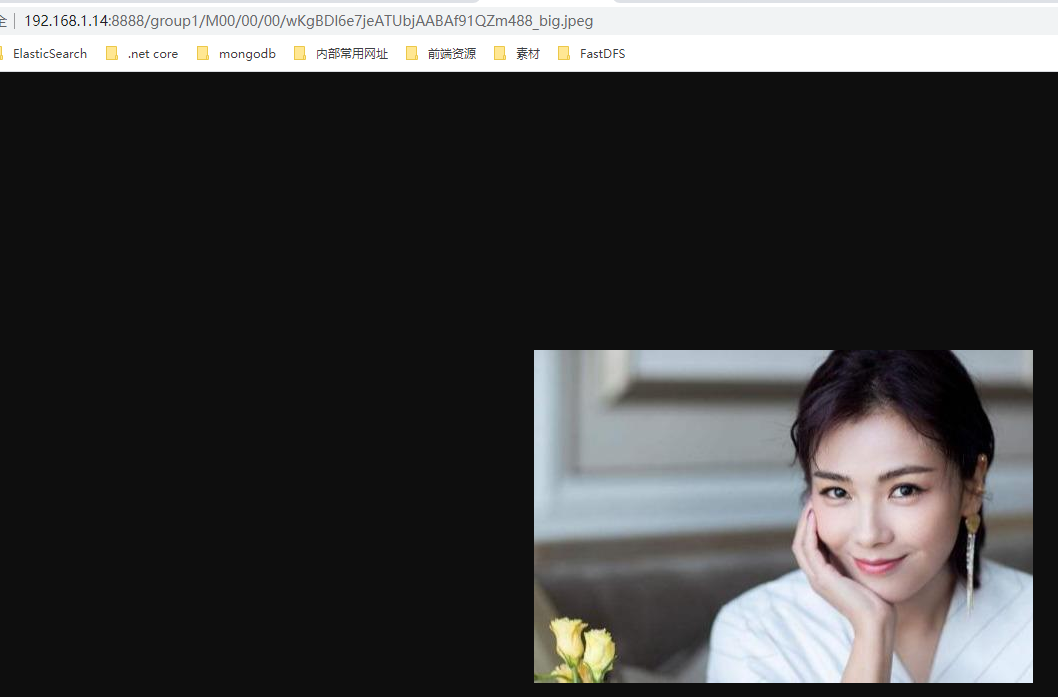Click the site security indicator in address bar
Screen dimensions: 1058x697
(x=6, y=20)
